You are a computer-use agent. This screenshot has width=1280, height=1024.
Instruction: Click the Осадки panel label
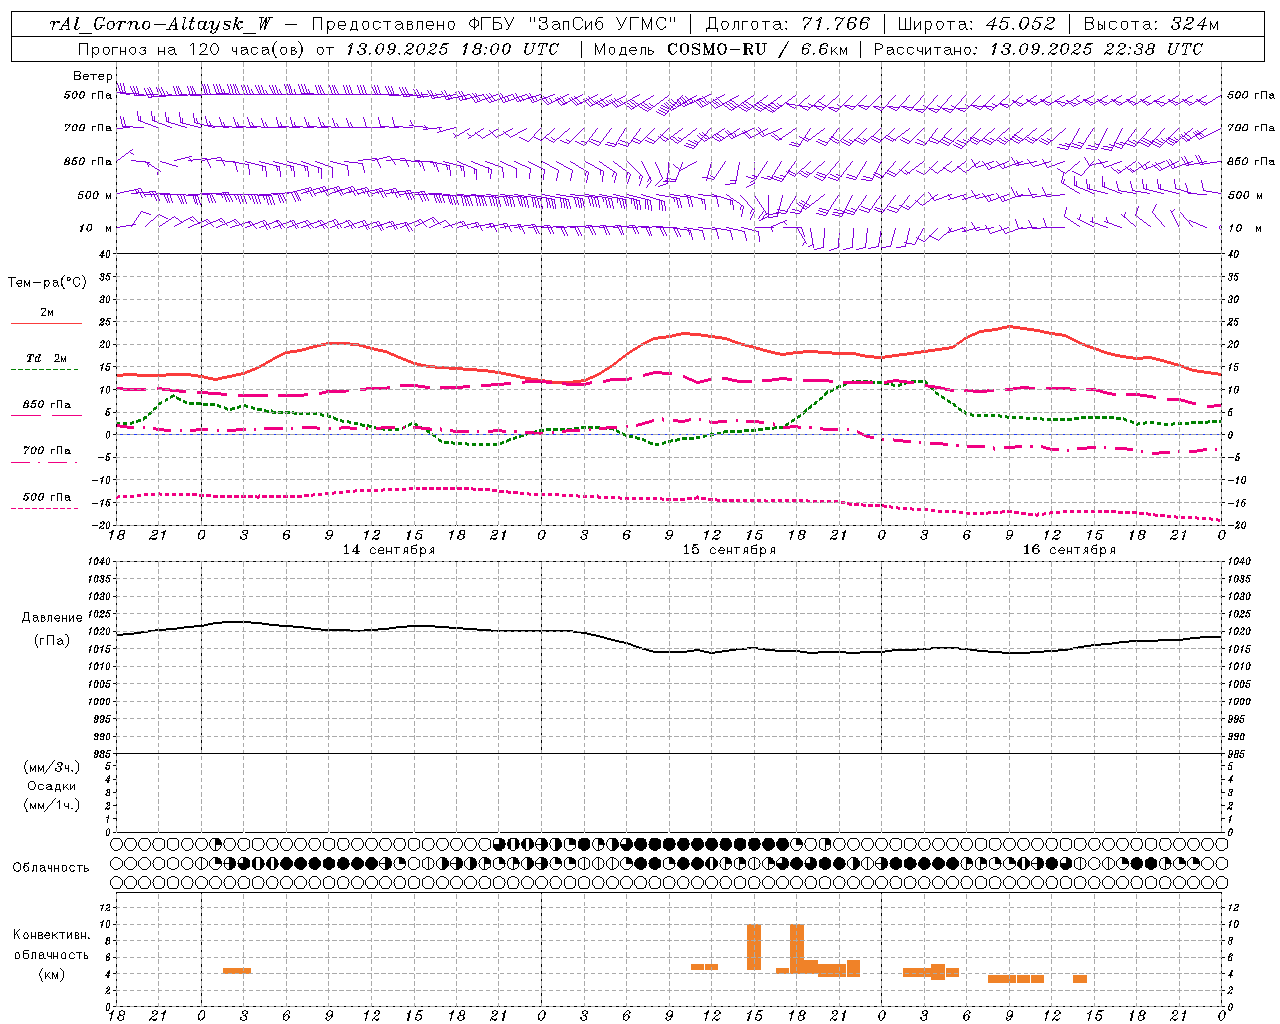[52, 786]
